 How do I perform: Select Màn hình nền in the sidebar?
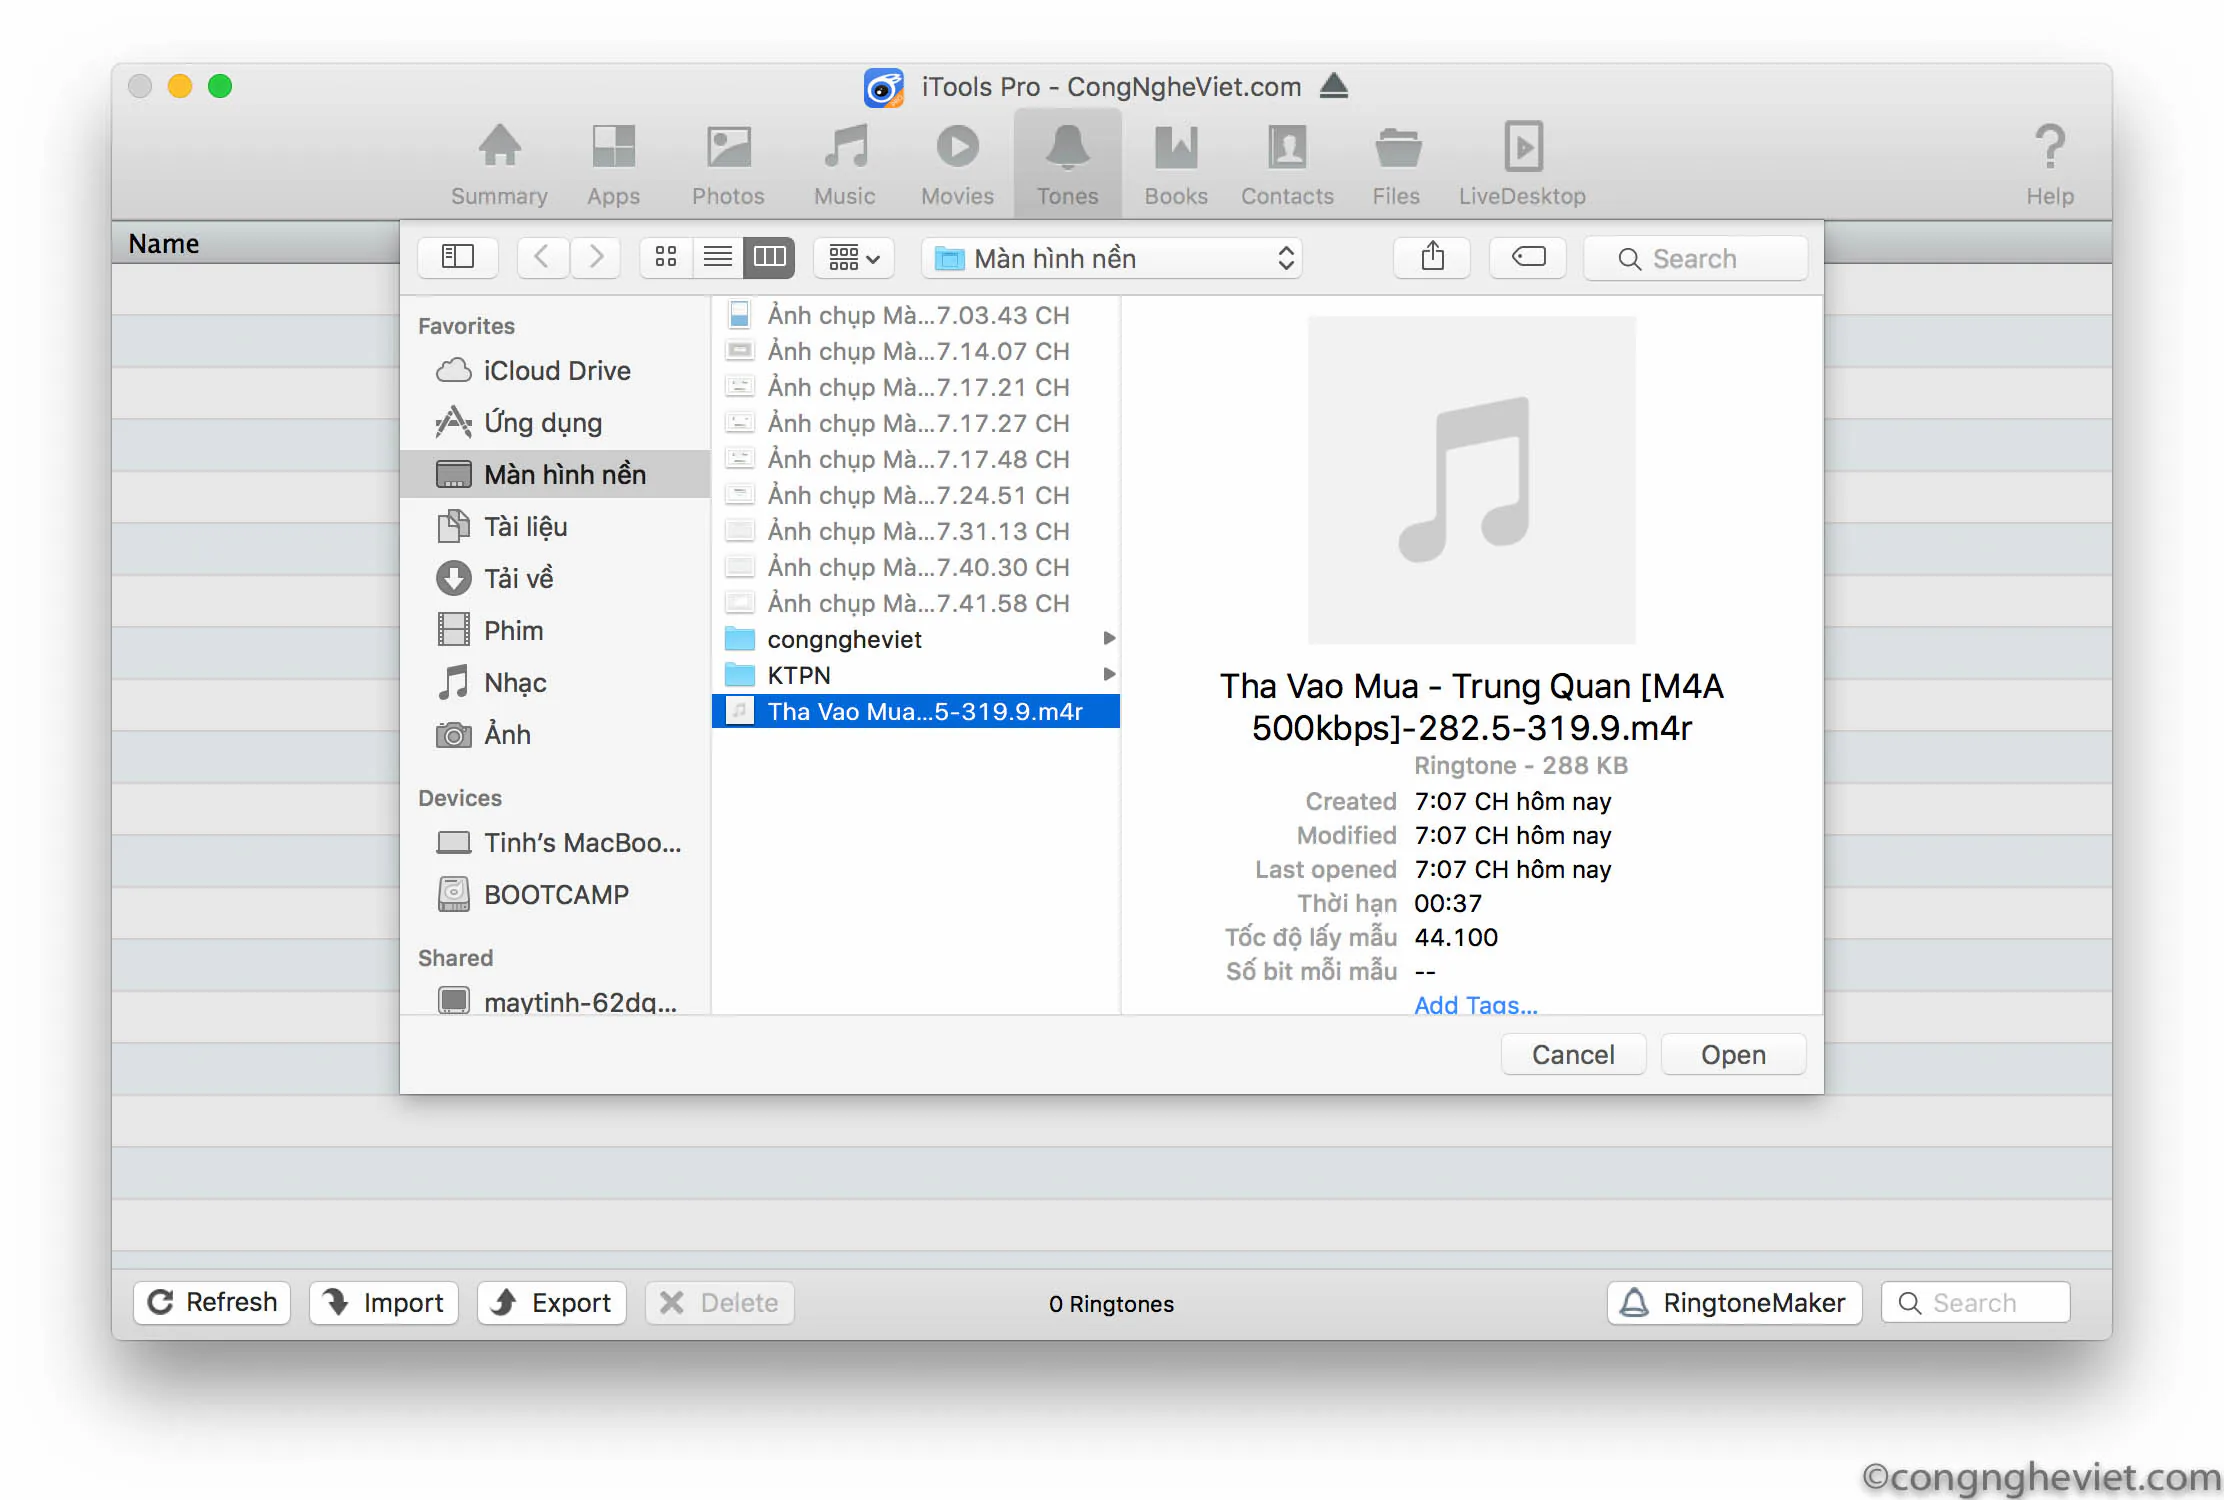tap(556, 475)
